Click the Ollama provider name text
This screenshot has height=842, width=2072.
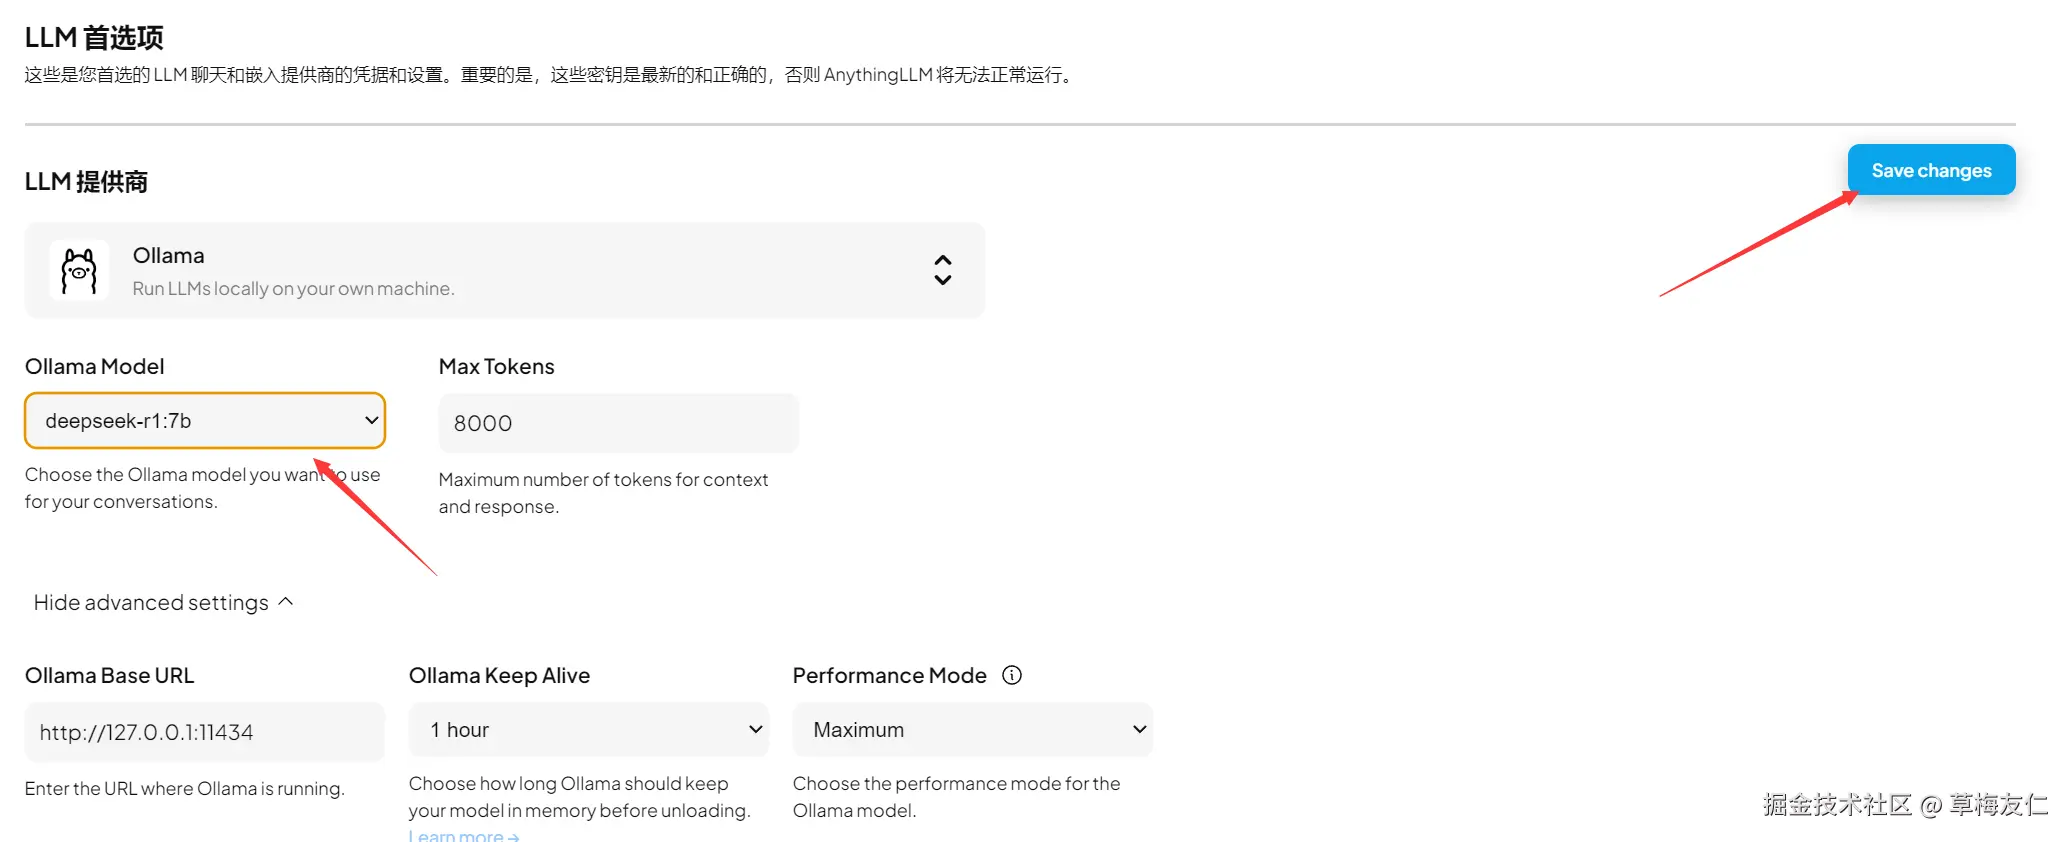point(169,256)
